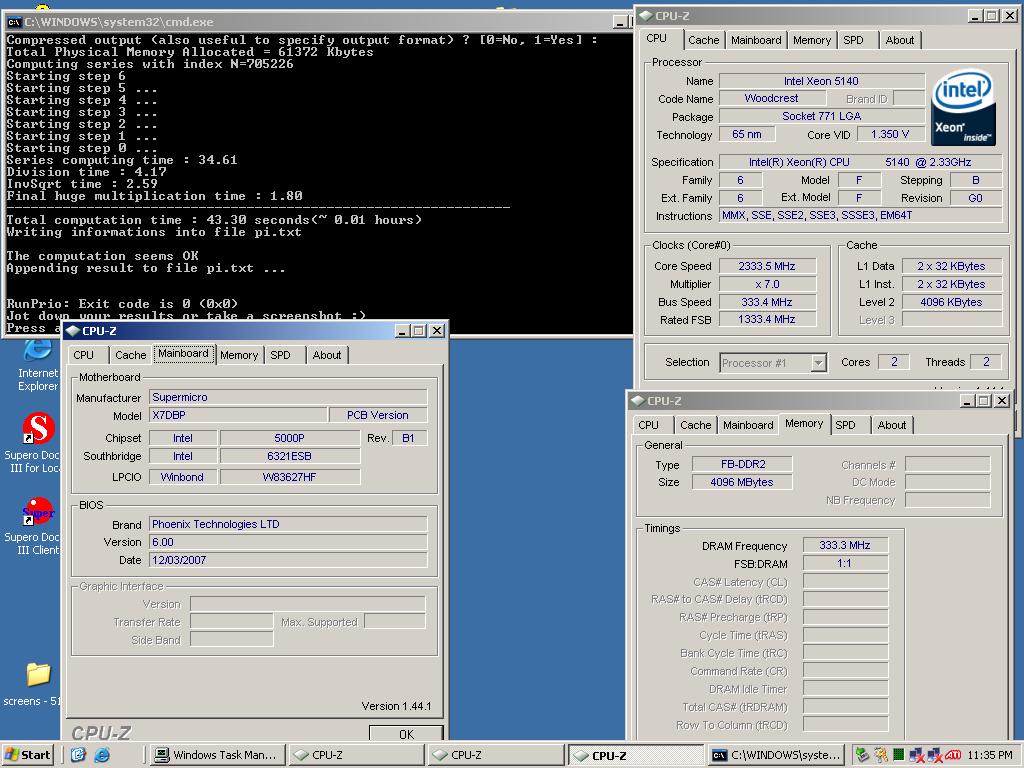Viewport: 1024px width, 768px height.
Task: Select Cache tab in bottom-right Memory CPU-Z window
Action: coord(696,424)
